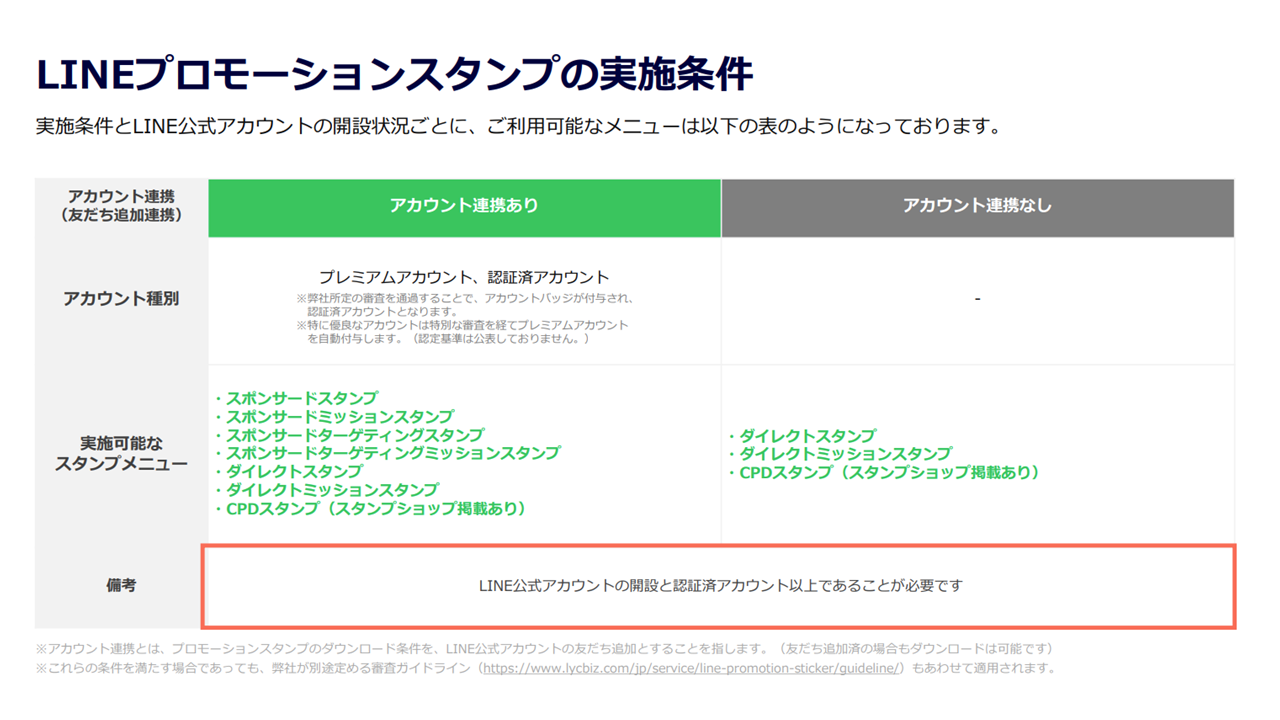The image size is (1280, 720).
Task: Select the 'スポンサードミッションスタンプ' list item
Action: (x=334, y=416)
